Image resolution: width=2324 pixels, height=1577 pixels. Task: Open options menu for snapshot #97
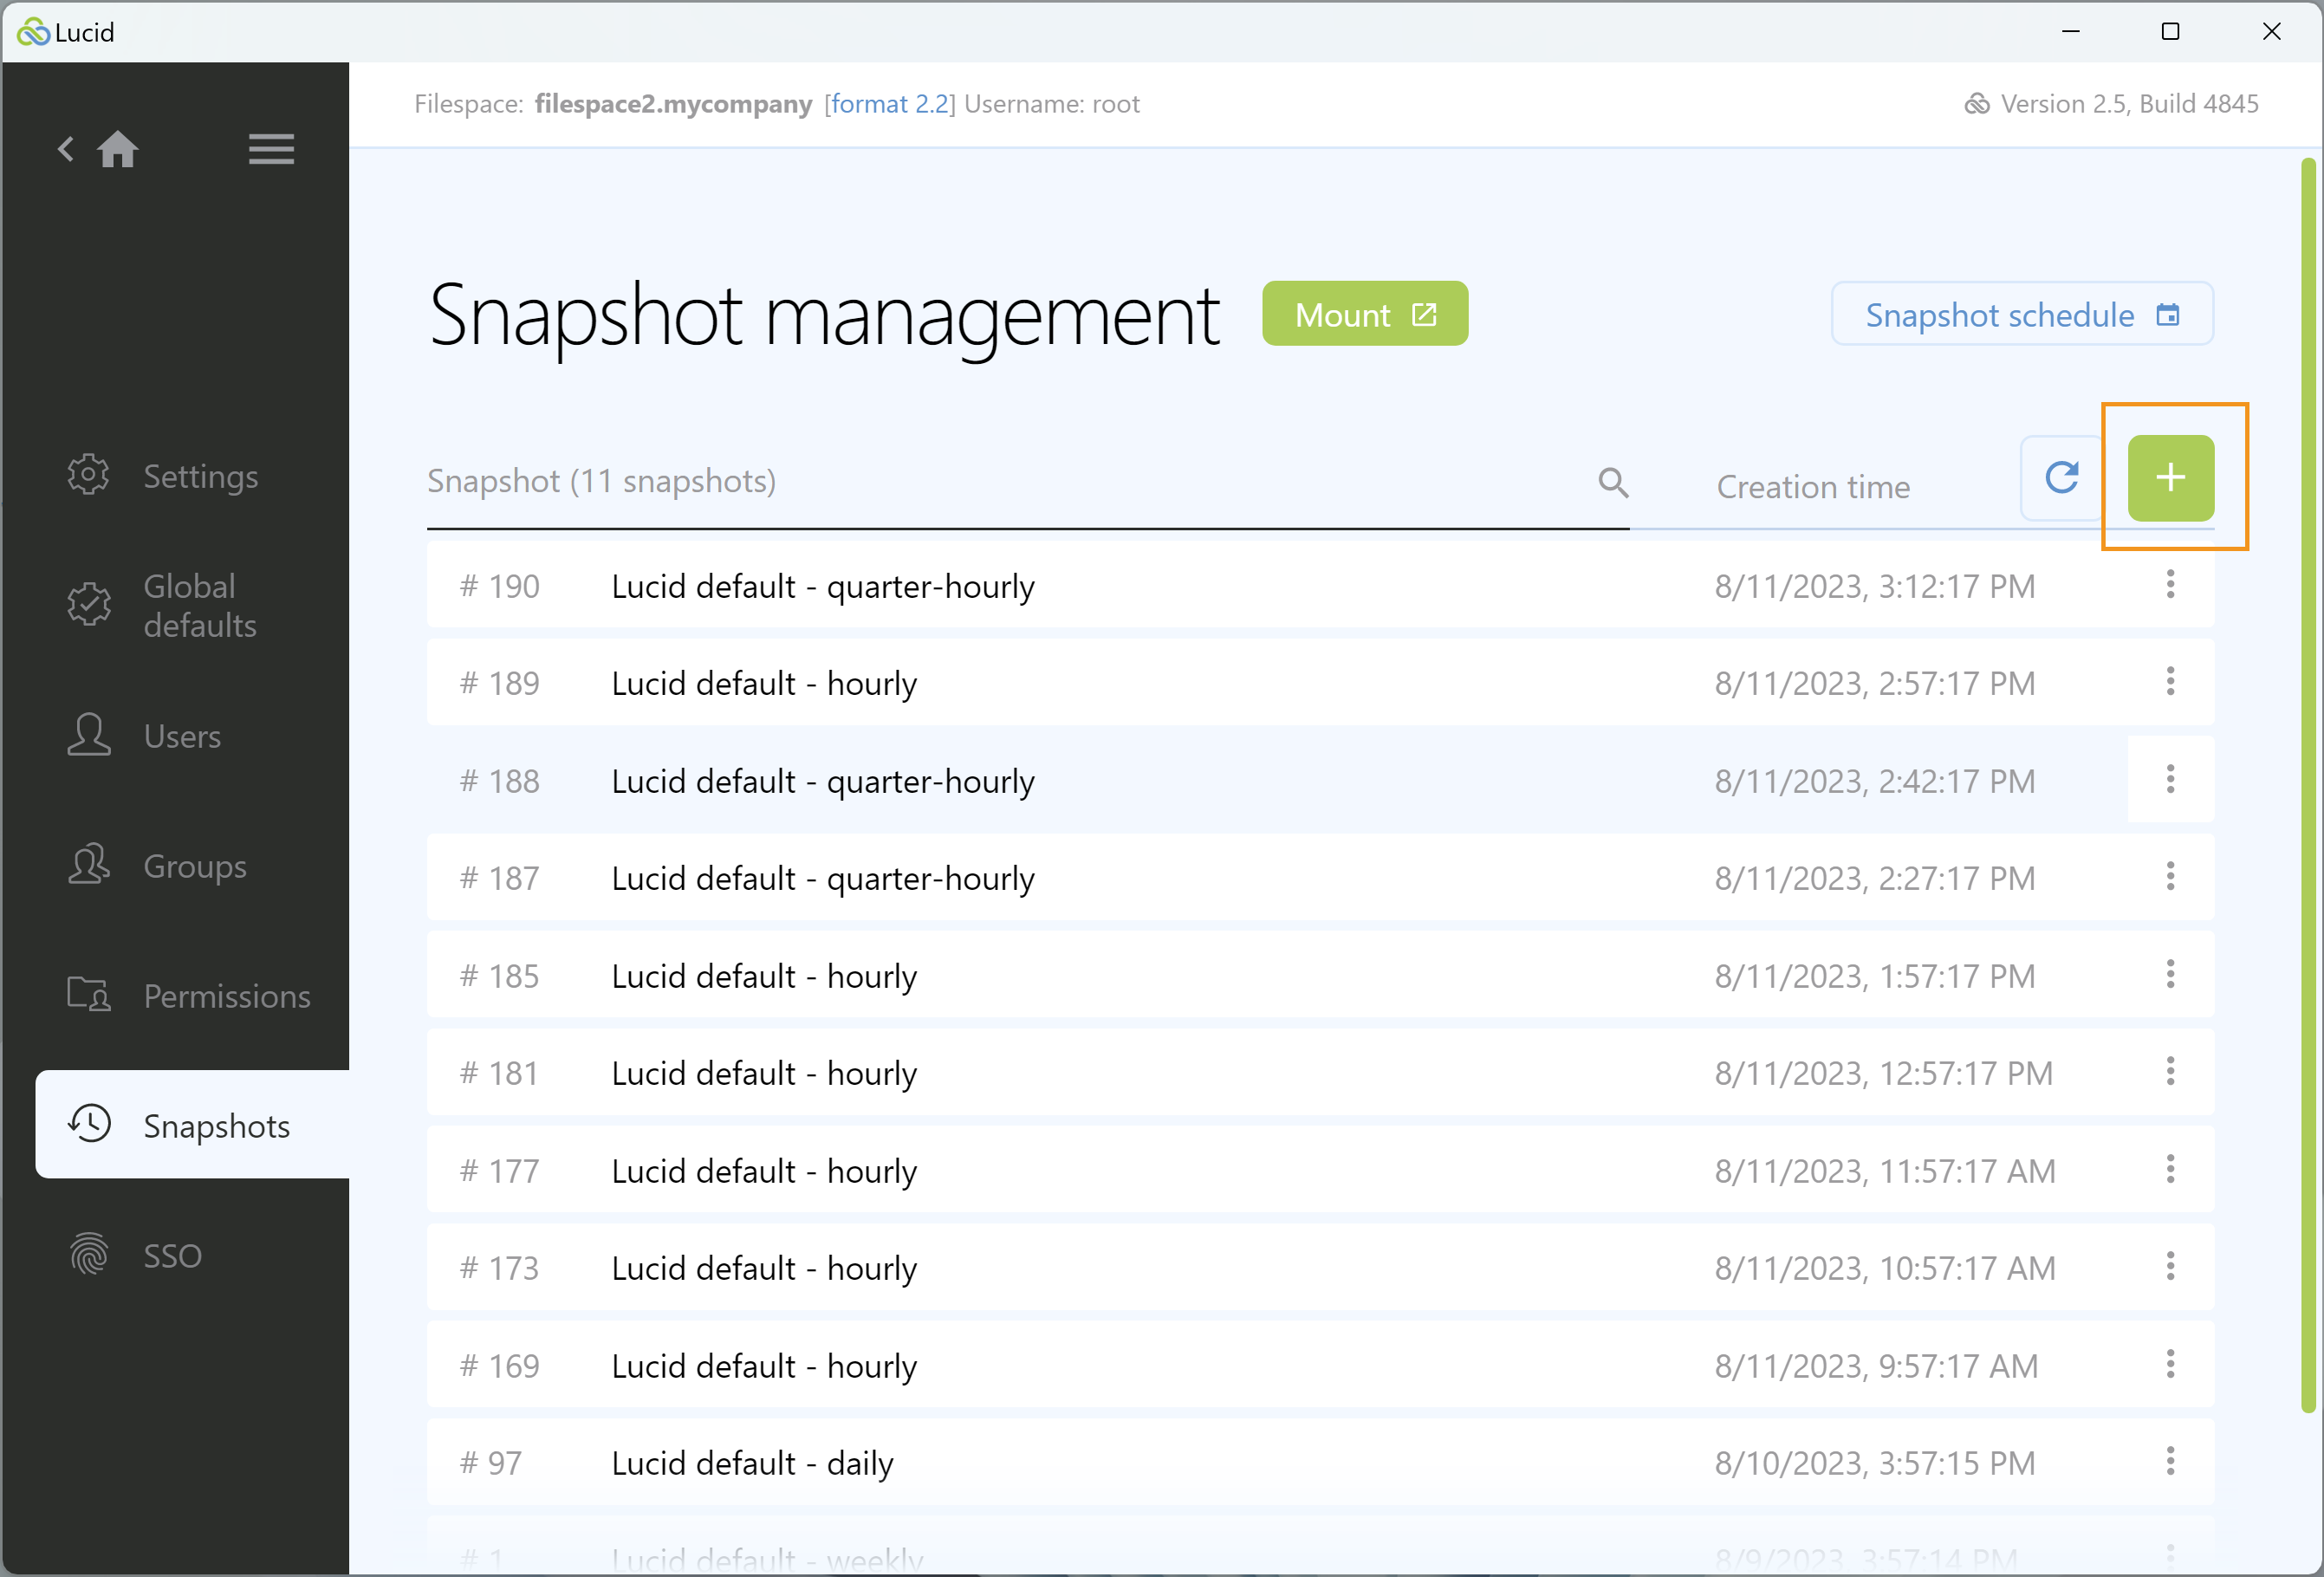pyautogui.click(x=2170, y=1461)
